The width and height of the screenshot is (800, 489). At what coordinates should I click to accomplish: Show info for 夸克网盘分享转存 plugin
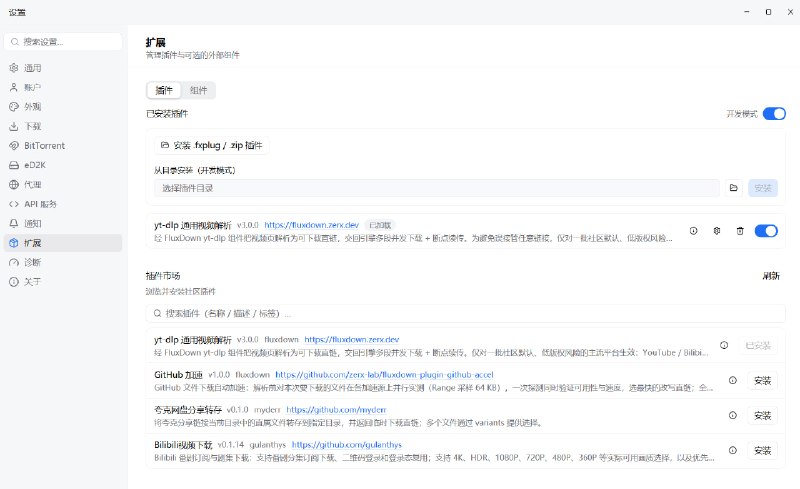click(733, 415)
